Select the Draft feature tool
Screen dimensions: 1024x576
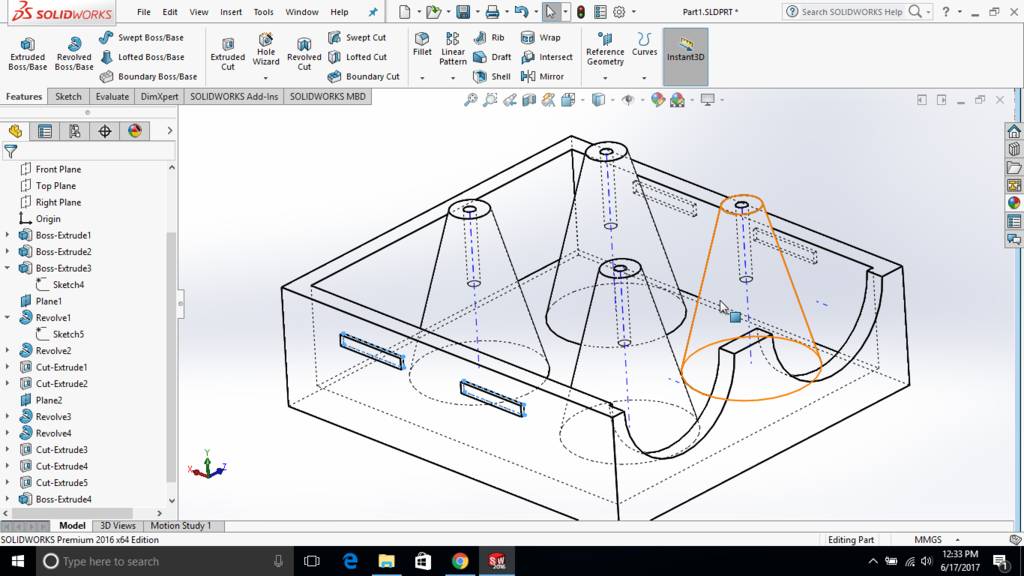pyautogui.click(x=492, y=57)
